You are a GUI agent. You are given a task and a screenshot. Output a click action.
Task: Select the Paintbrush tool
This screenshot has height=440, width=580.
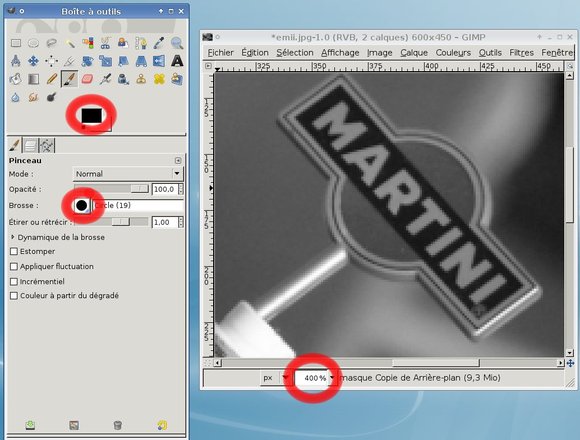pyautogui.click(x=70, y=79)
